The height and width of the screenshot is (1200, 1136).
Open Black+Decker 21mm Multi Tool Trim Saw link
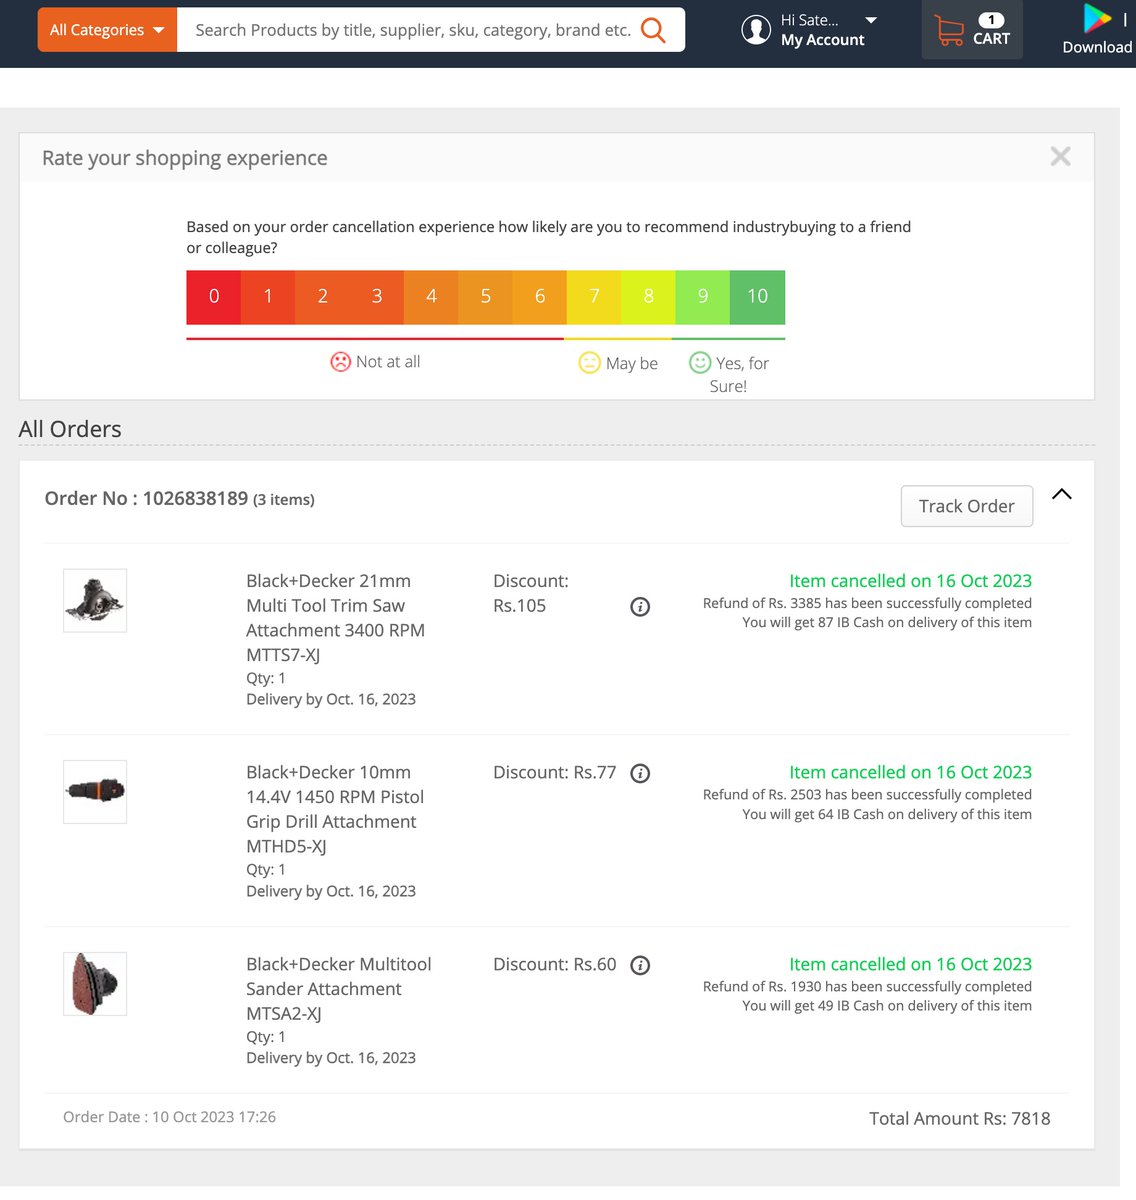pyautogui.click(x=336, y=618)
